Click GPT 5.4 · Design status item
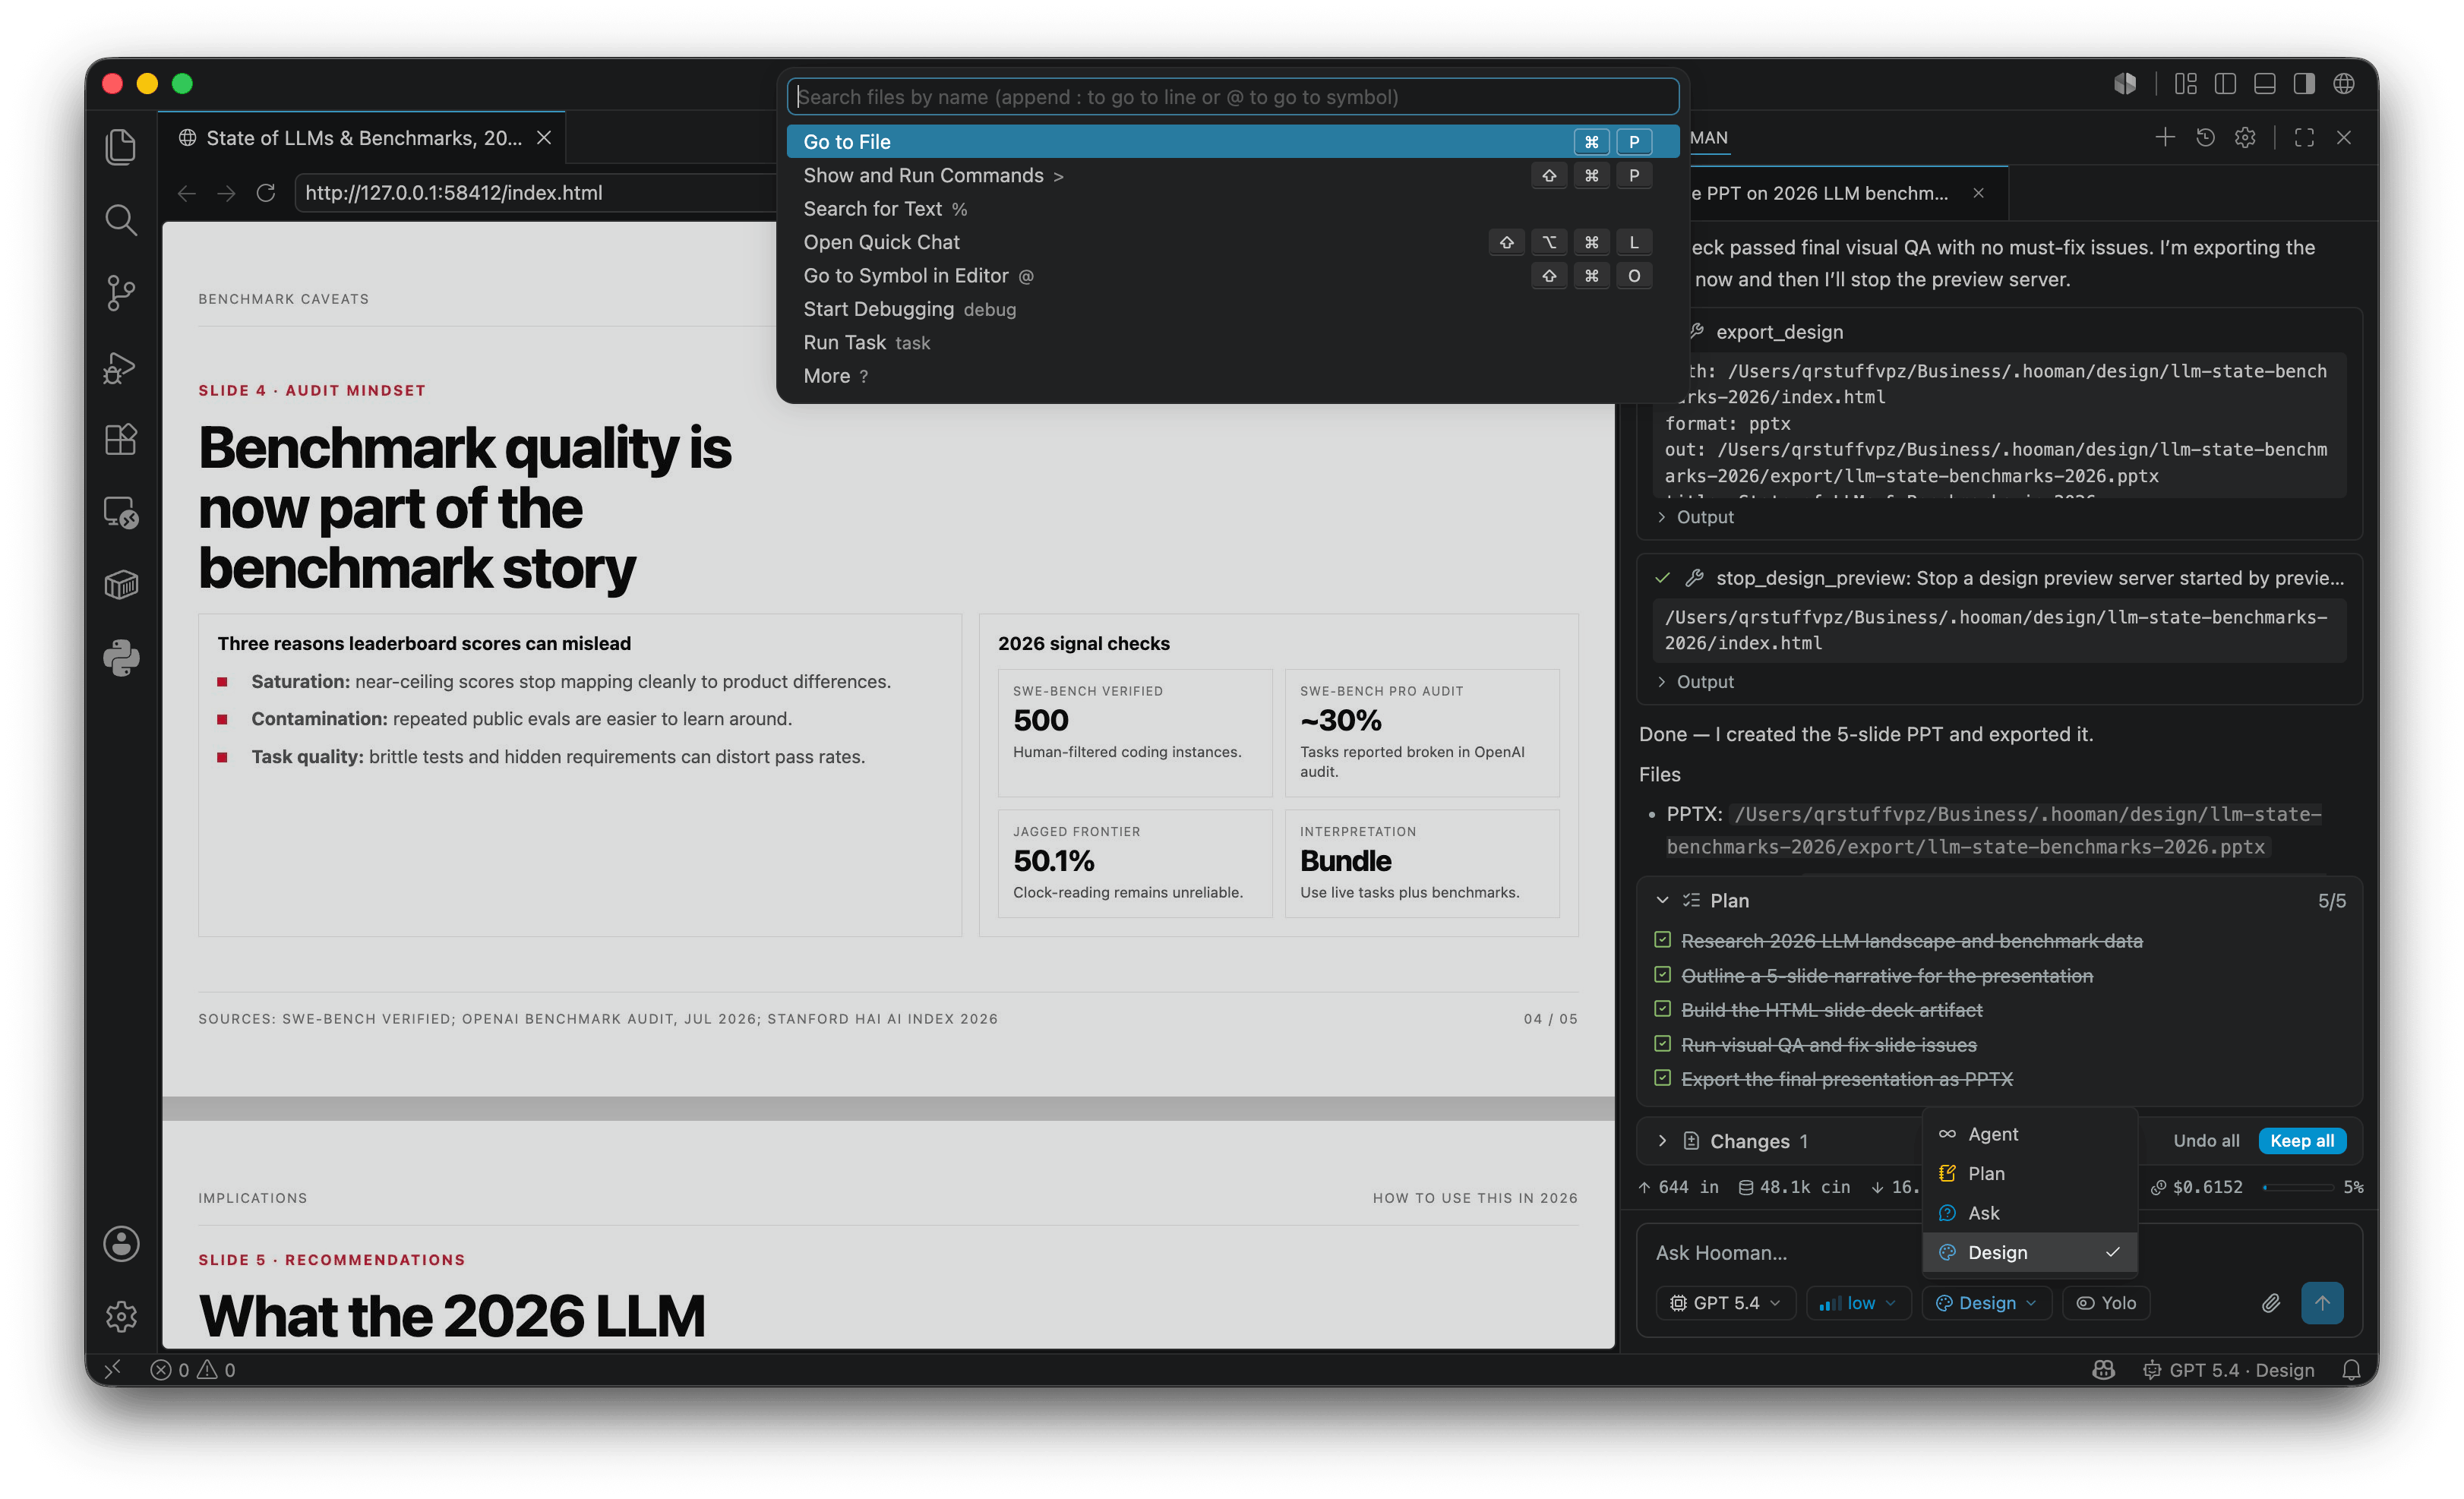The image size is (2464, 1499). pyautogui.click(x=2228, y=1369)
